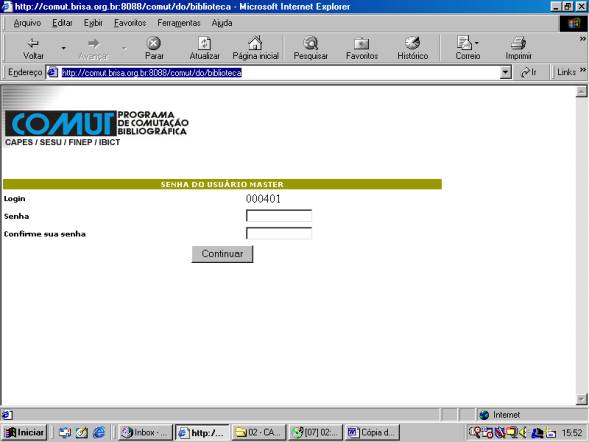Expand the Voltar history dropdown arrow
The image size is (589, 442).
[63, 48]
